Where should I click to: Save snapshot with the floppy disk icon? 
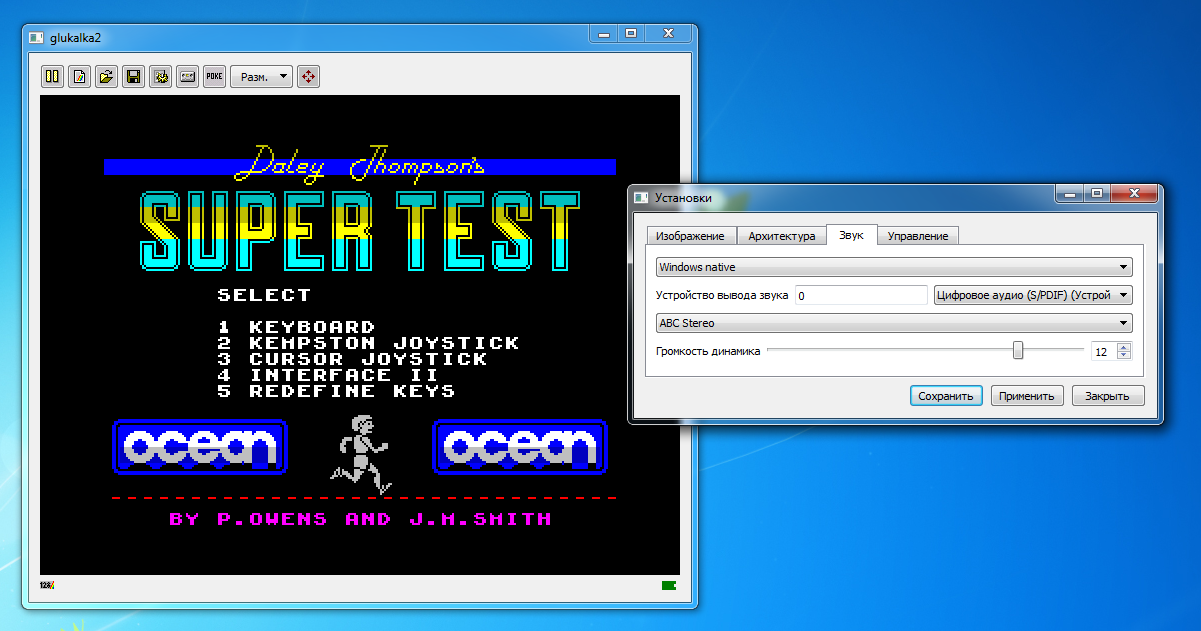click(x=133, y=76)
